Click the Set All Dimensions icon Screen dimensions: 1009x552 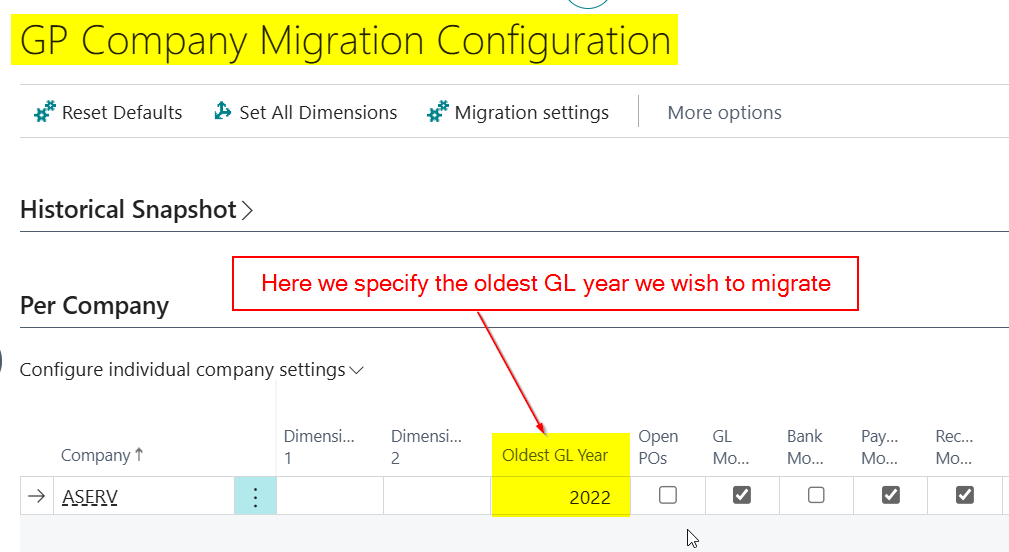[223, 112]
